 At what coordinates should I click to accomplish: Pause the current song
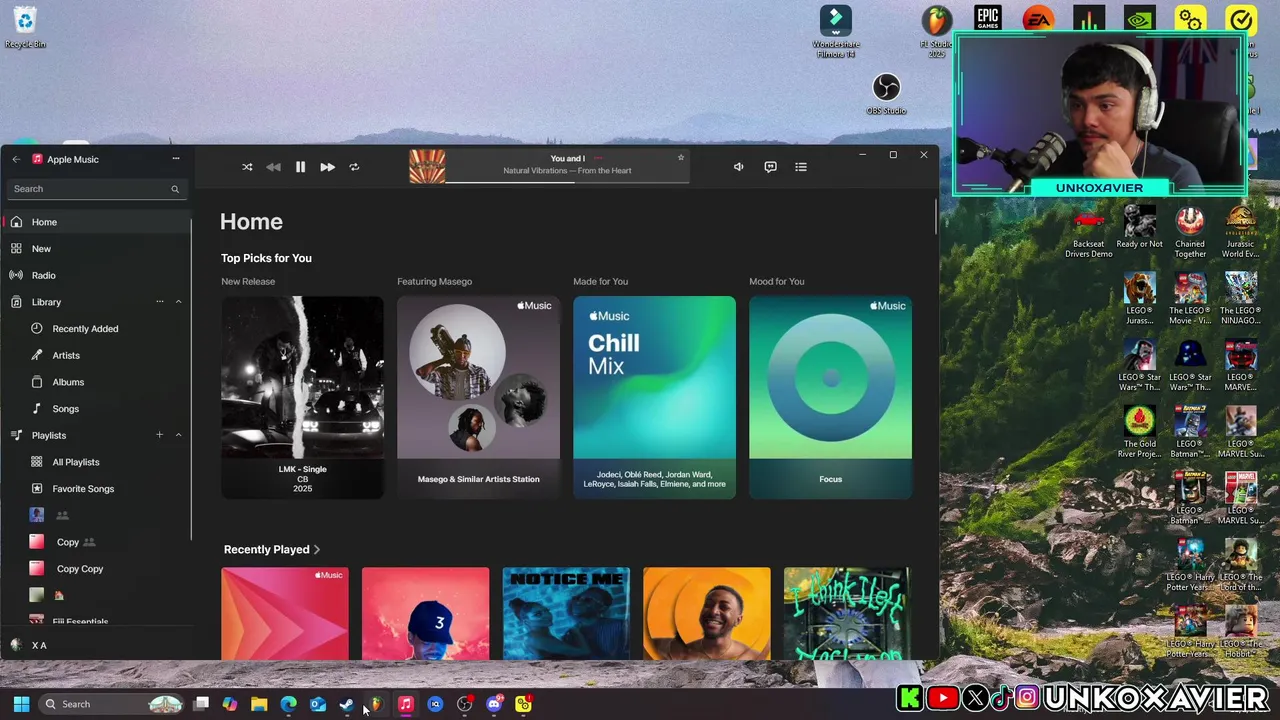coord(300,167)
